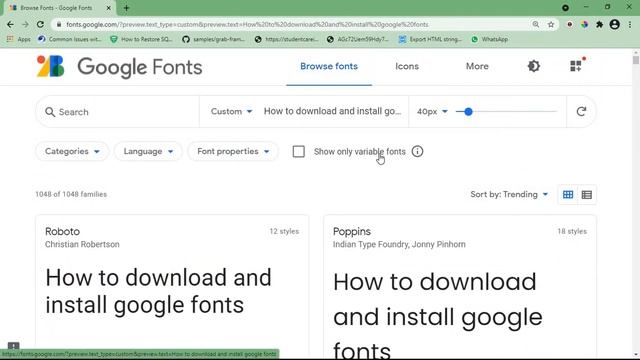Screen dimensions: 640x360
Task: Open the More menu
Action: click(477, 66)
